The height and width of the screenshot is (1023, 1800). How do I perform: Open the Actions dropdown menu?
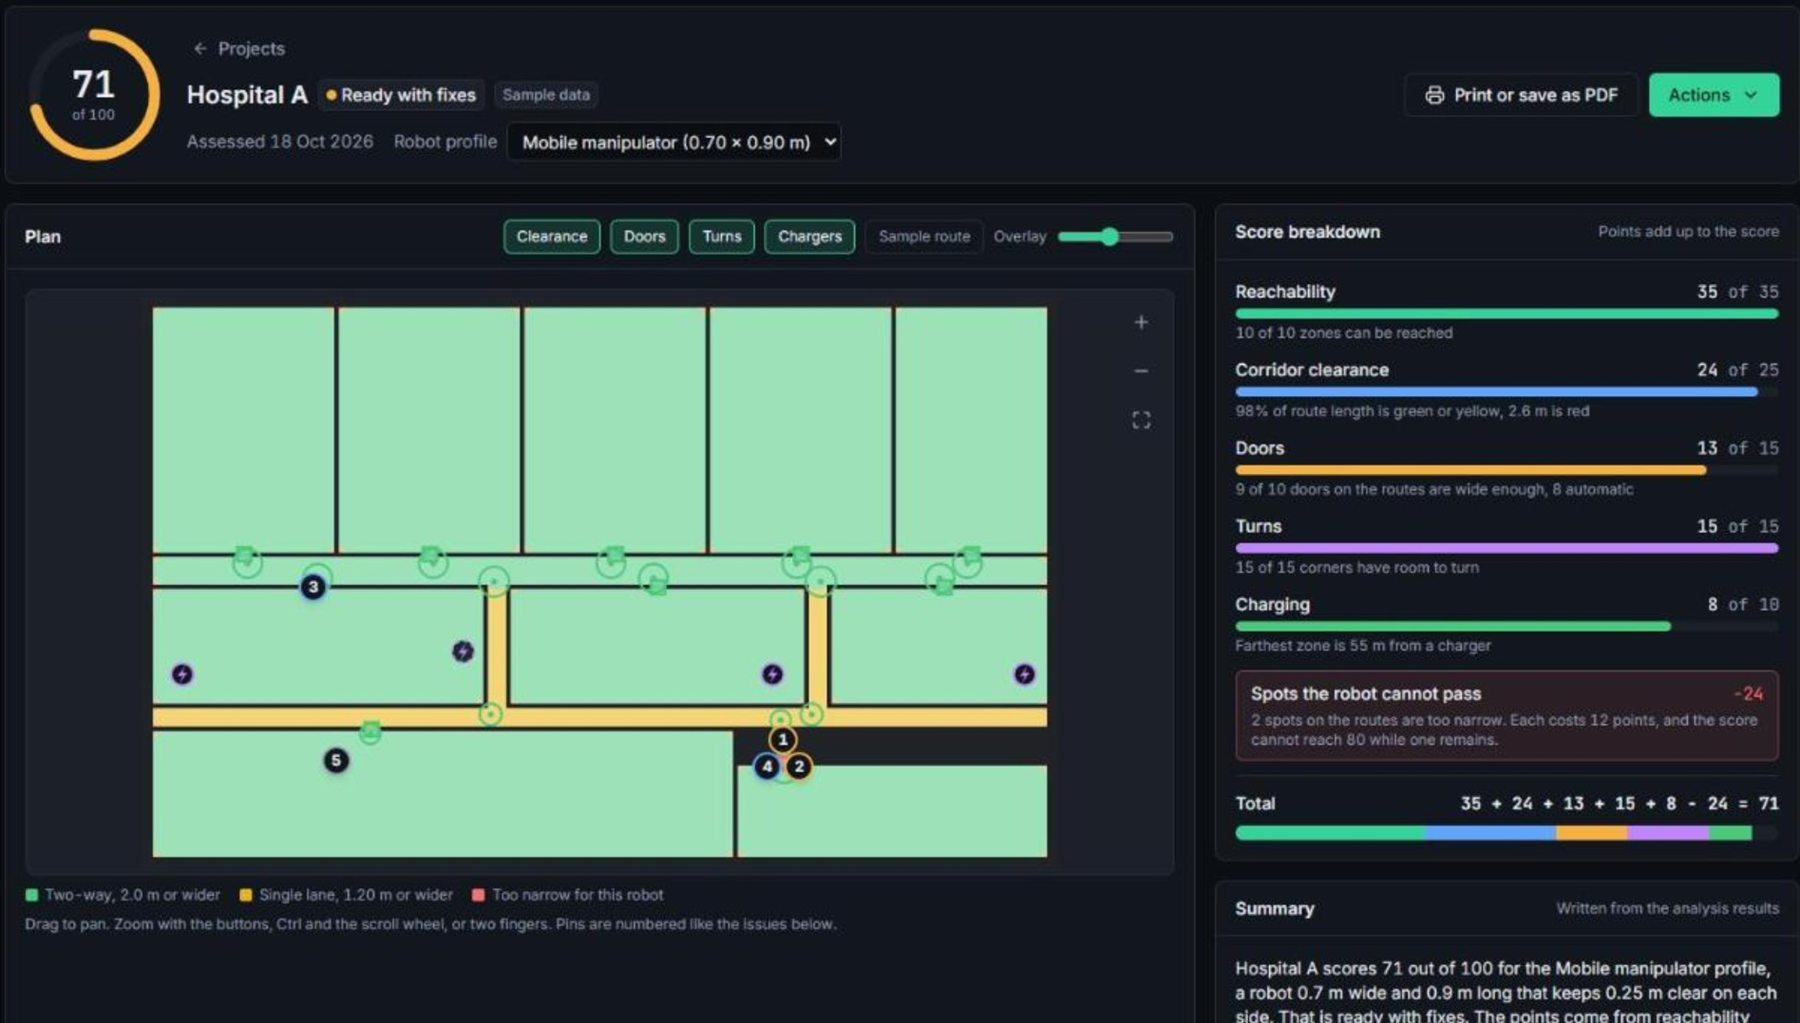pos(1713,95)
